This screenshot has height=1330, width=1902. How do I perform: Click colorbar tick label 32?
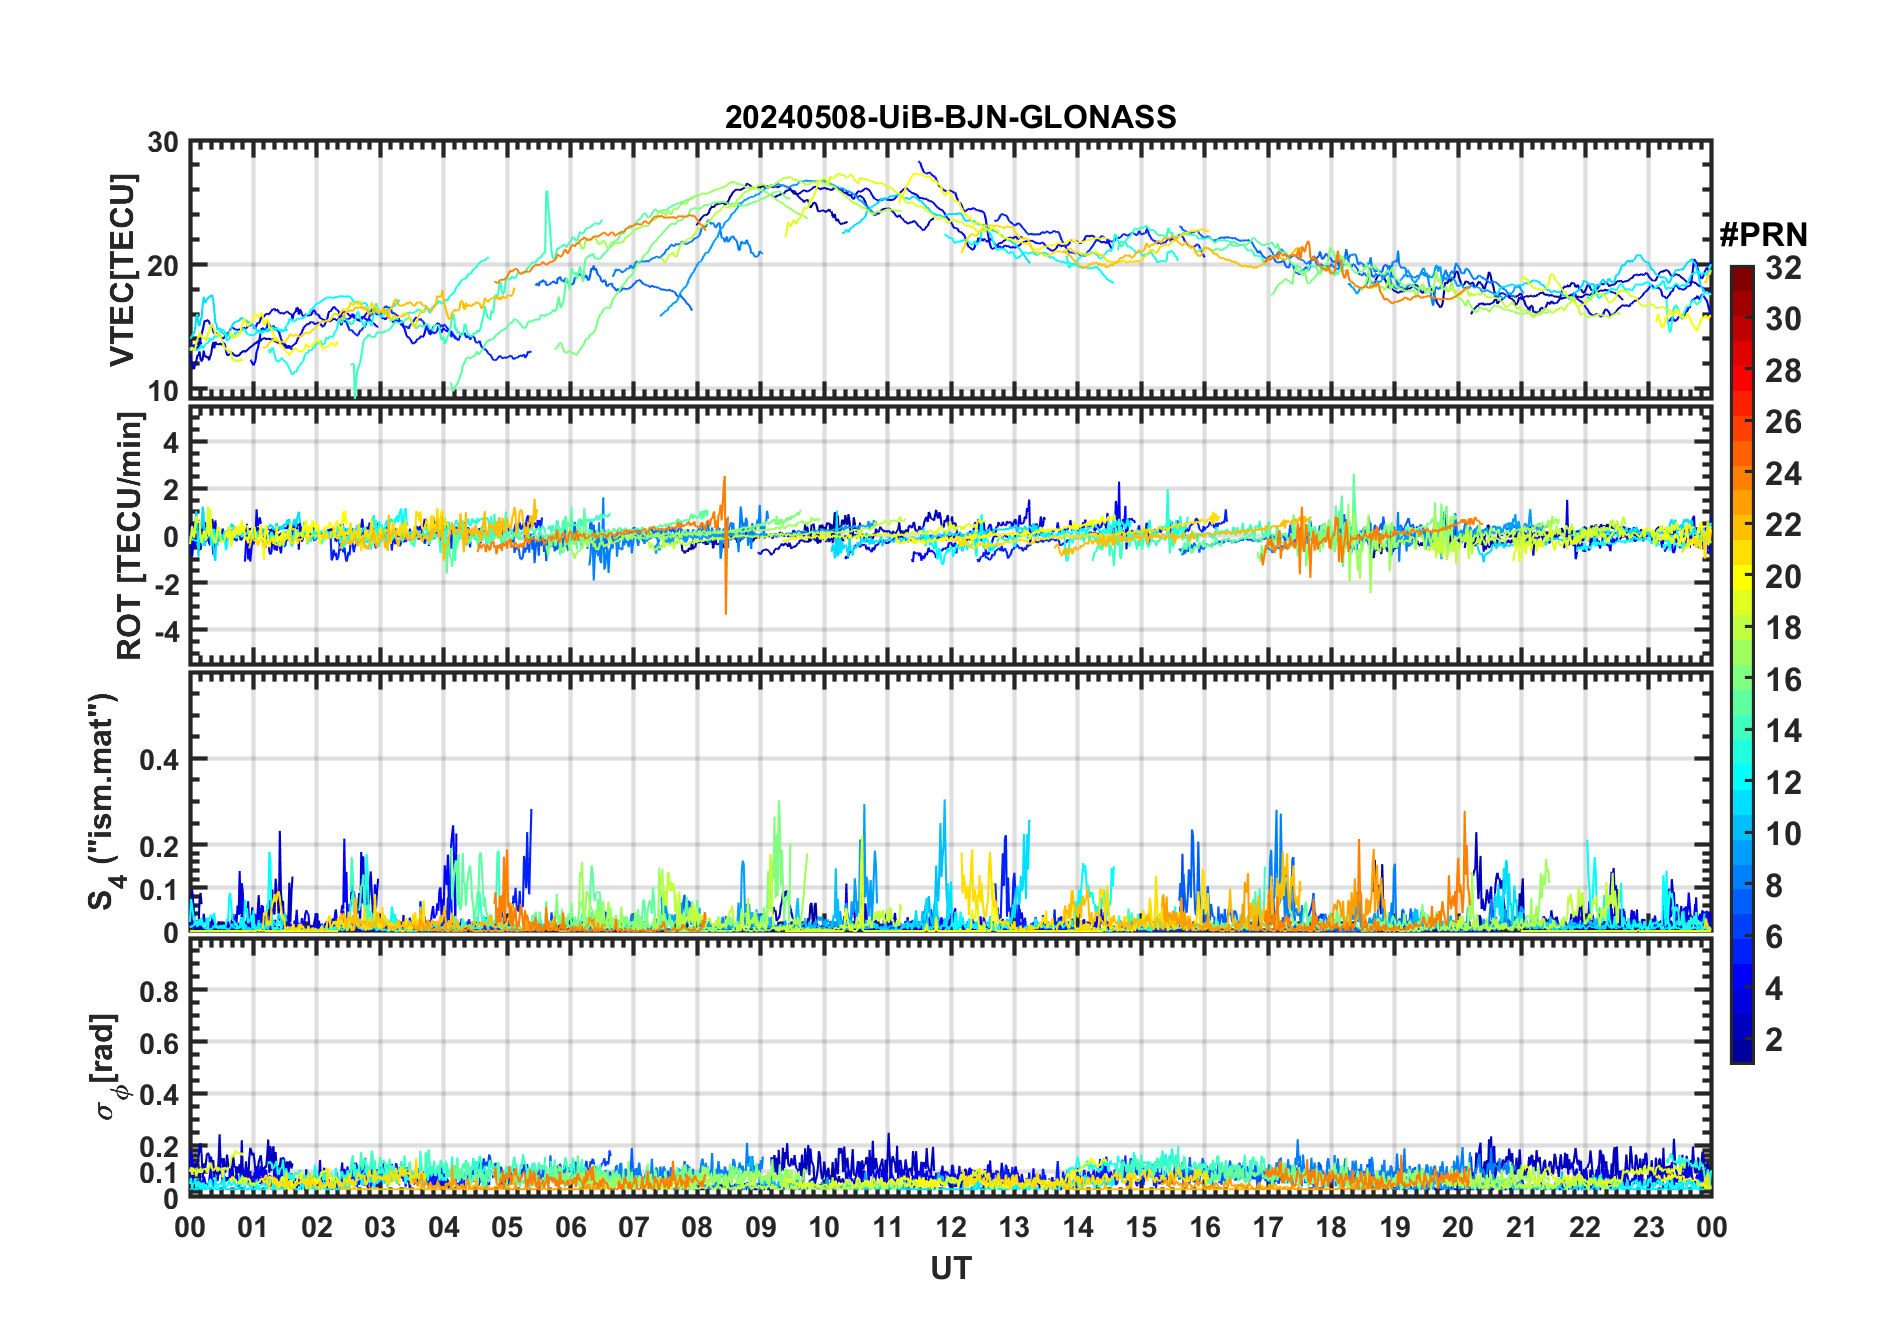pos(1783,267)
